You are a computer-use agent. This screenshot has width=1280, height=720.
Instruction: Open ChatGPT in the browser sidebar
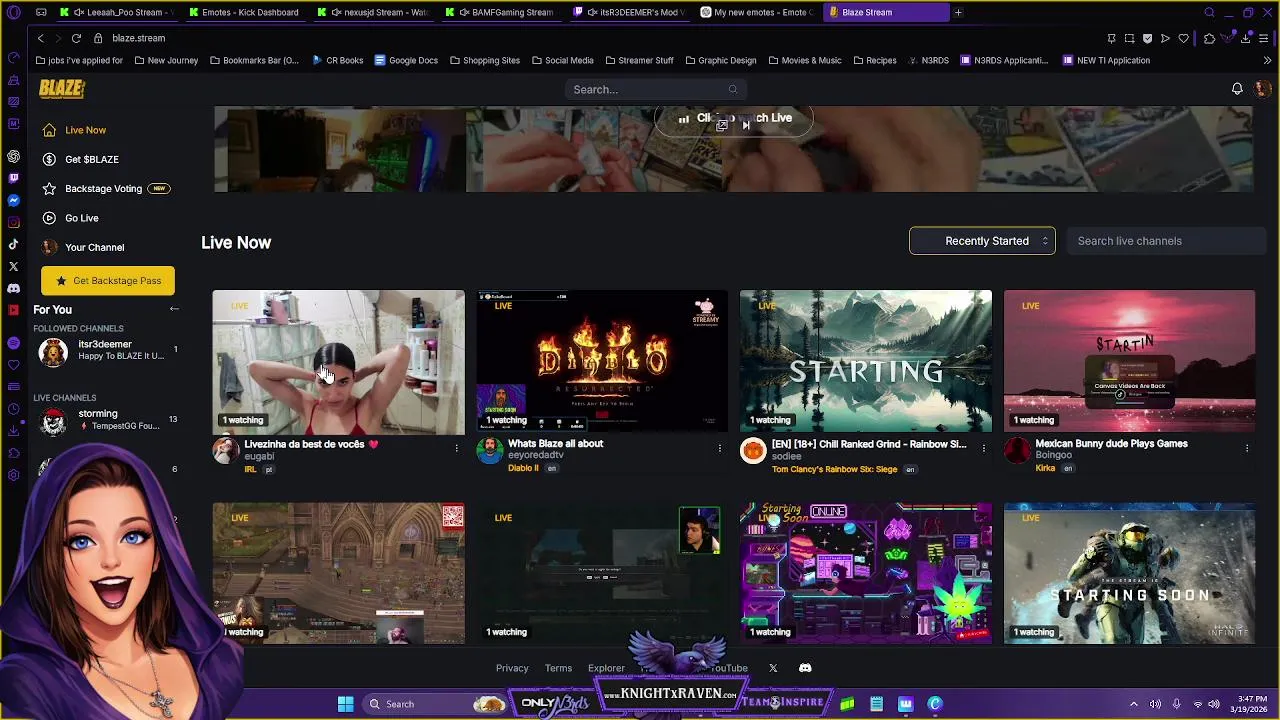[x=13, y=156]
